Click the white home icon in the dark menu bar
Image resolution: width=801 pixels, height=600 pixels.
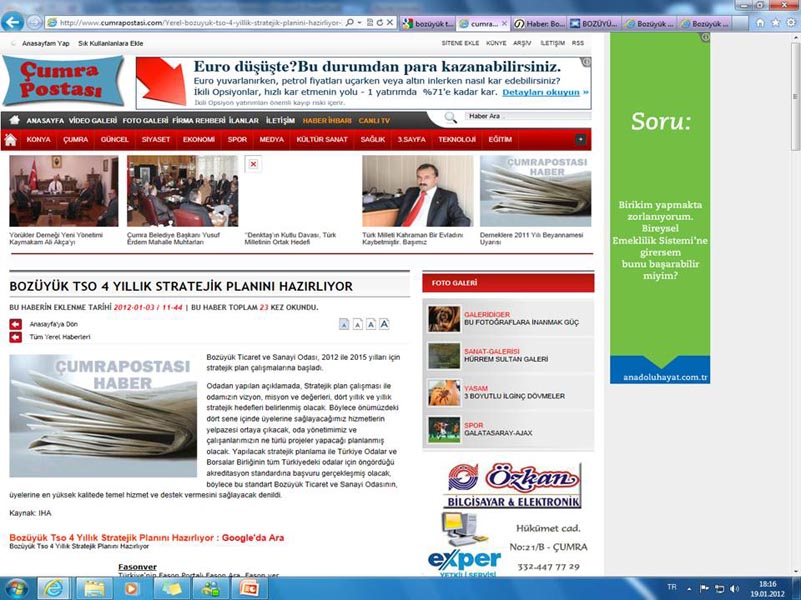coord(14,120)
